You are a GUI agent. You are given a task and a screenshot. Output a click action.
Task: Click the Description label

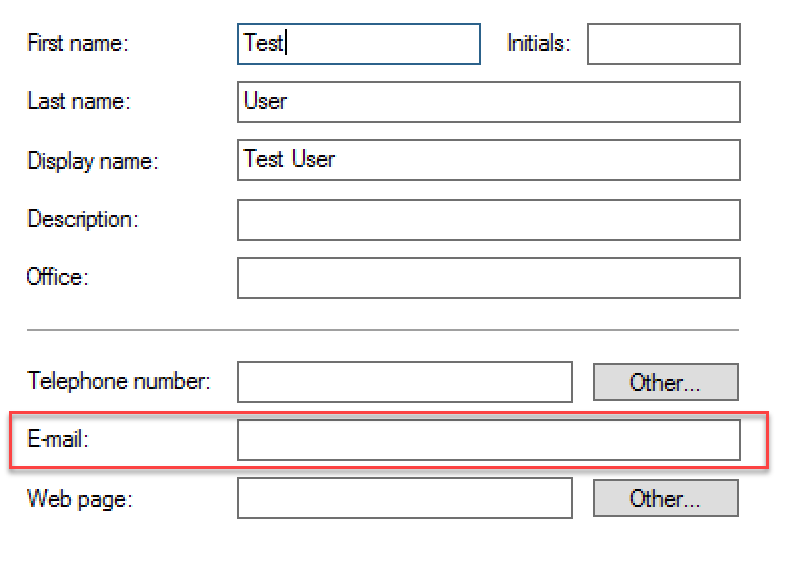pos(82,220)
